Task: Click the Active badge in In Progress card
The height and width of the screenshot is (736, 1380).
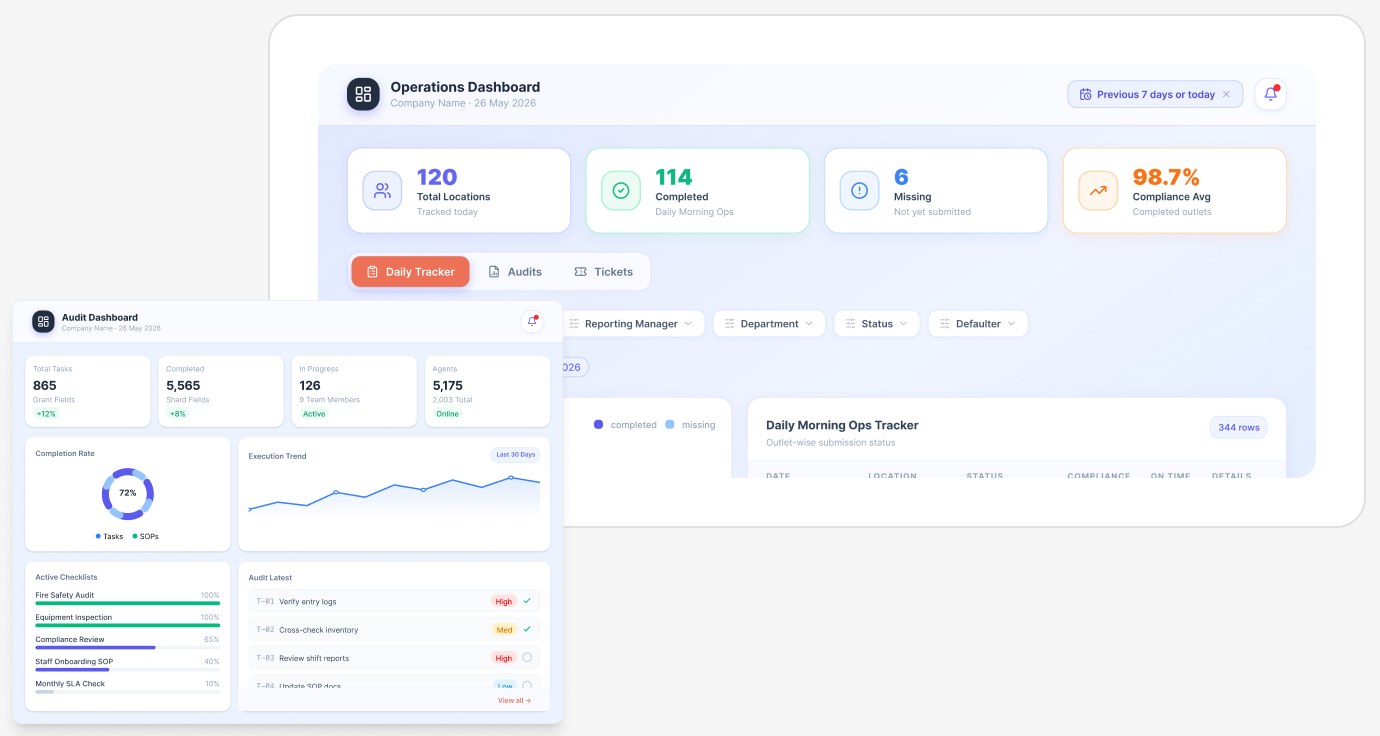Action: pyautogui.click(x=314, y=414)
